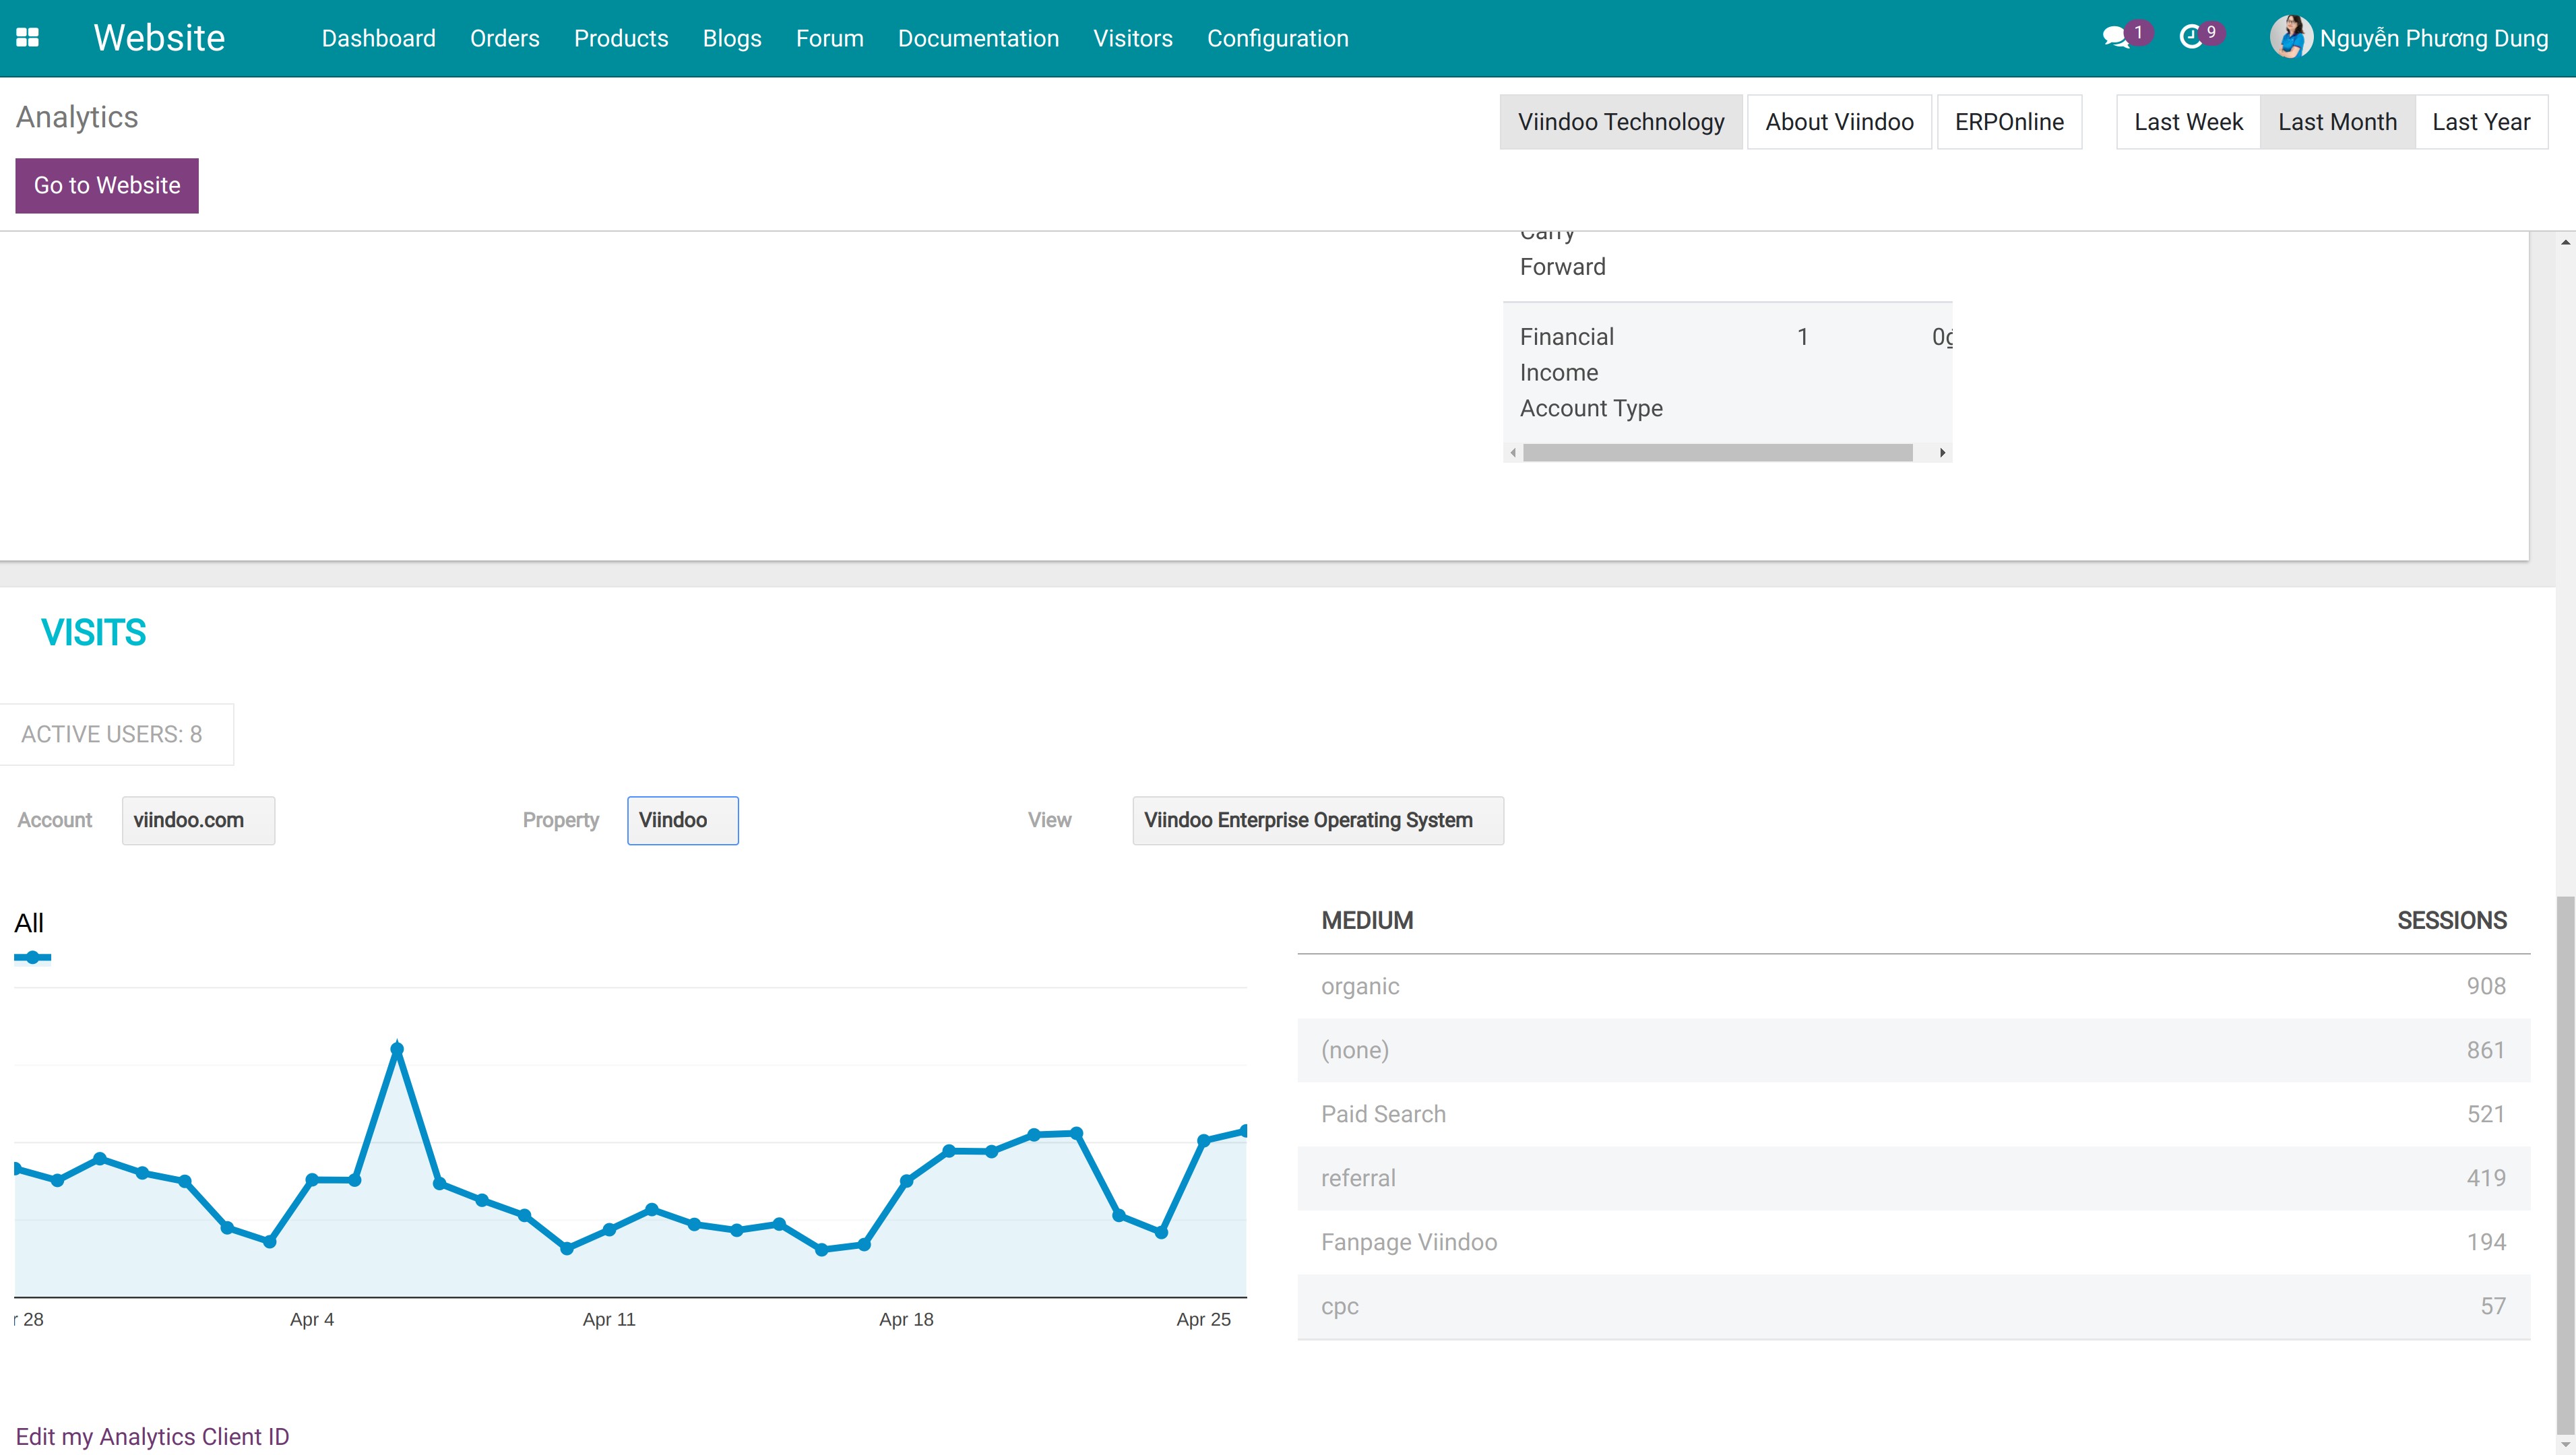Viewport: 2576px width, 1455px height.
Task: Switch to the 'ERPOnline' website
Action: point(2009,121)
